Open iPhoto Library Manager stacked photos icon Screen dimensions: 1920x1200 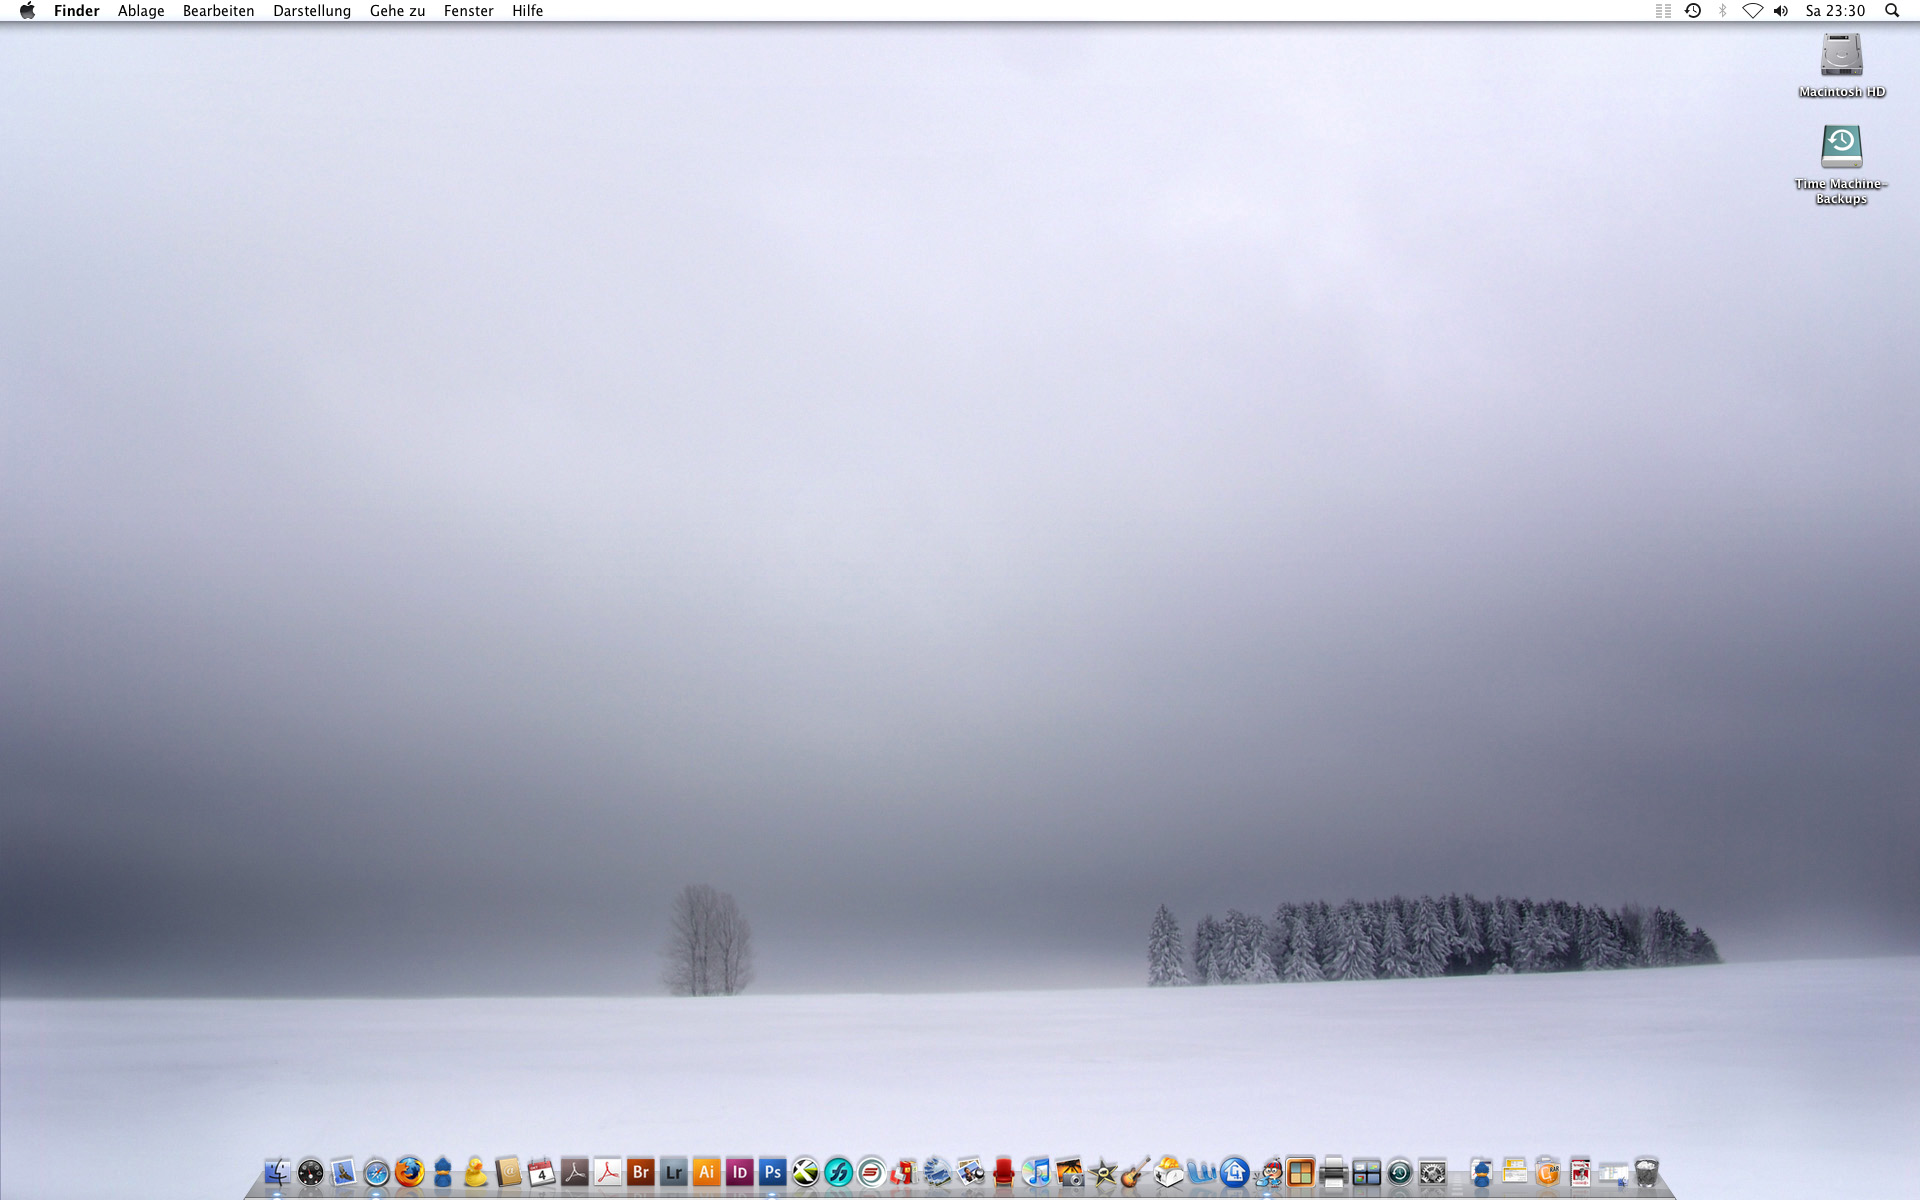point(937,1172)
